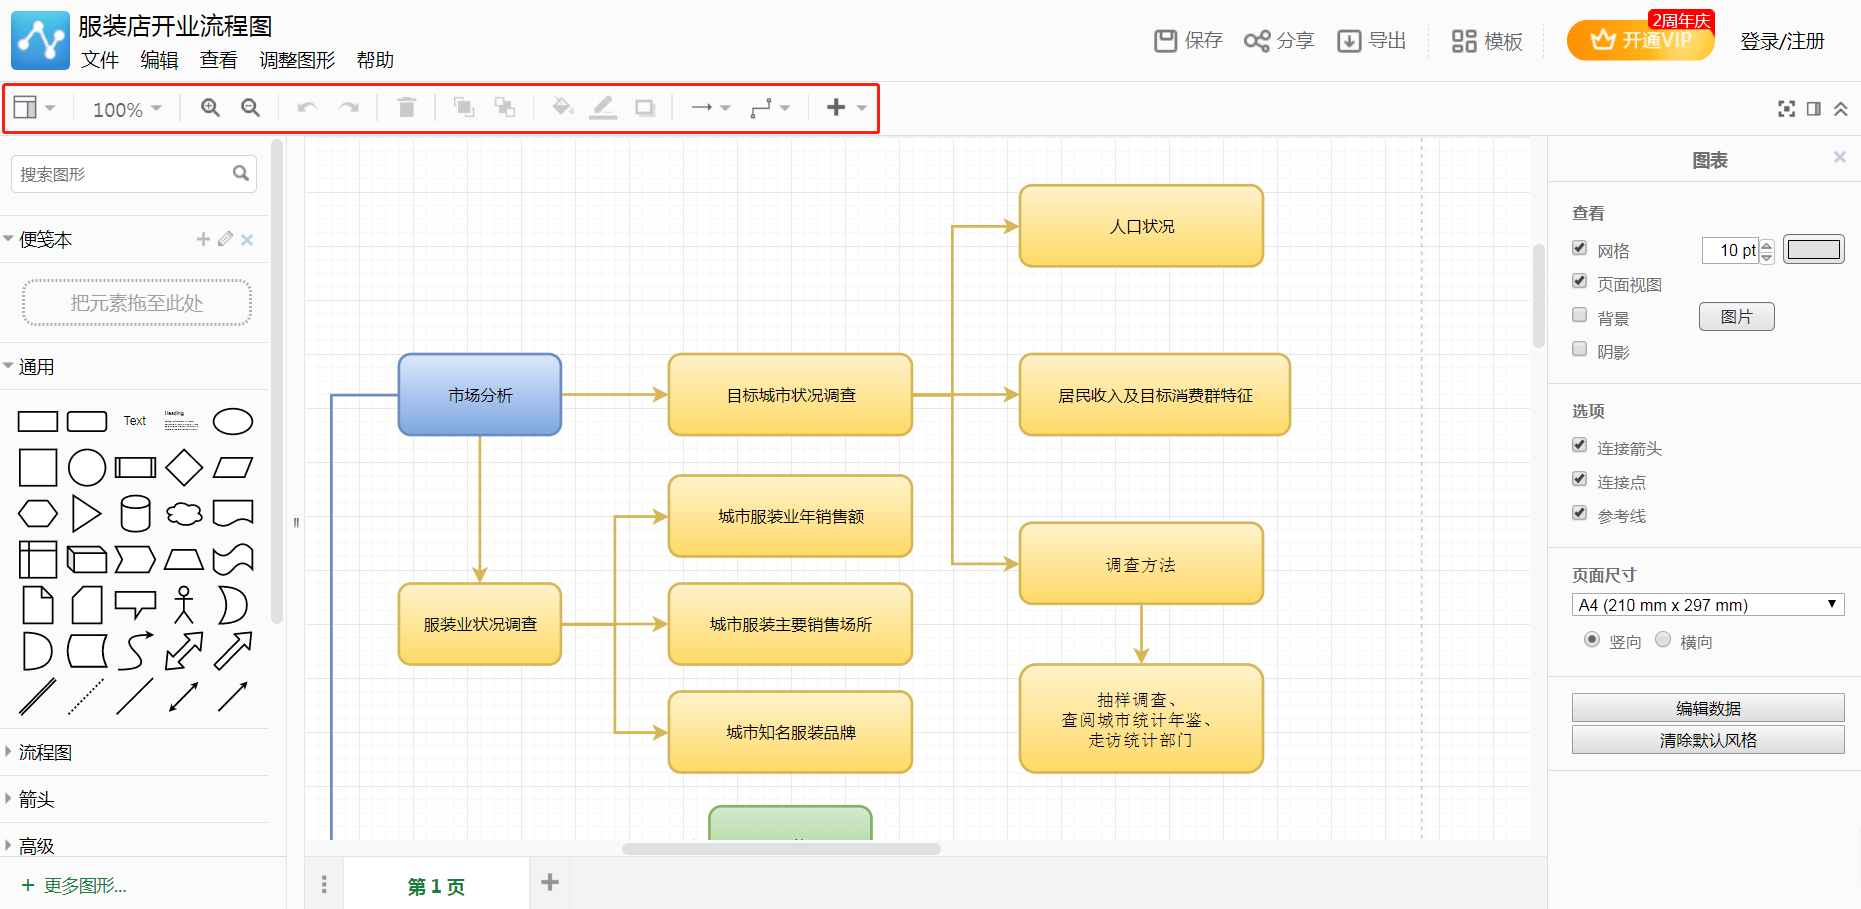Click the 登录/注册 link
The height and width of the screenshot is (909, 1861).
pyautogui.click(x=1782, y=41)
